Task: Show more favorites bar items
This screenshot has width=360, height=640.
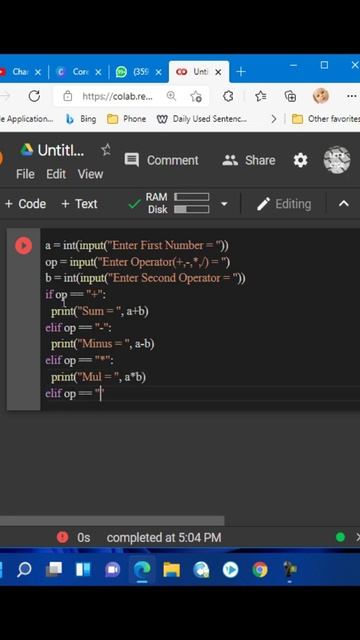Action: pyautogui.click(x=273, y=119)
